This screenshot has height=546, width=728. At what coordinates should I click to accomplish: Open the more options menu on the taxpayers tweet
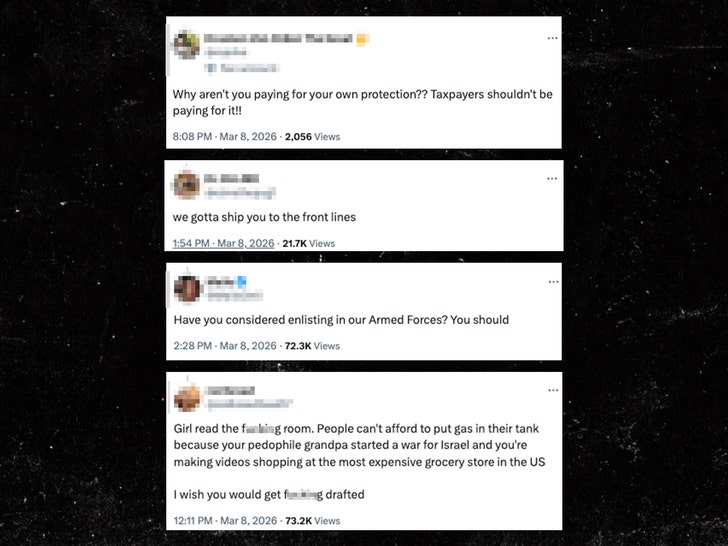(x=552, y=38)
